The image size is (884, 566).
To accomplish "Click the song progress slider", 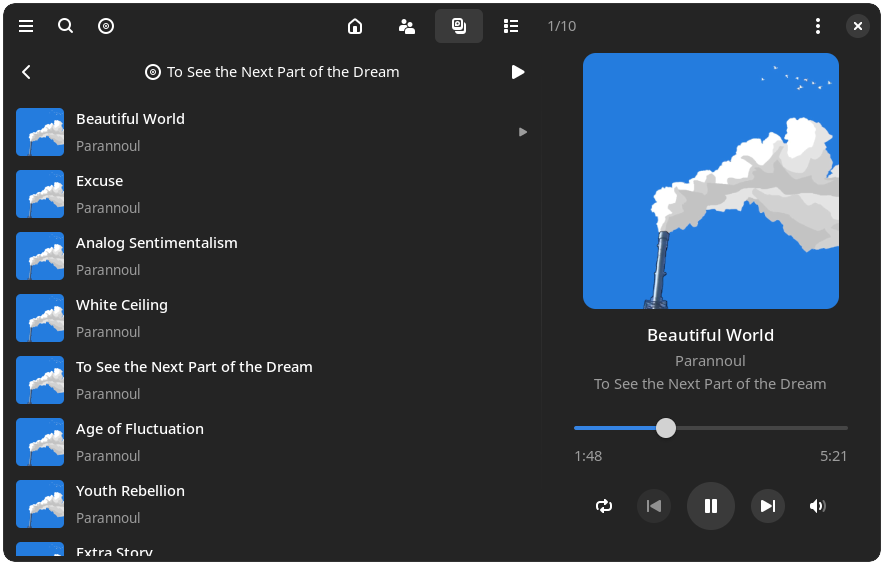I will point(711,428).
